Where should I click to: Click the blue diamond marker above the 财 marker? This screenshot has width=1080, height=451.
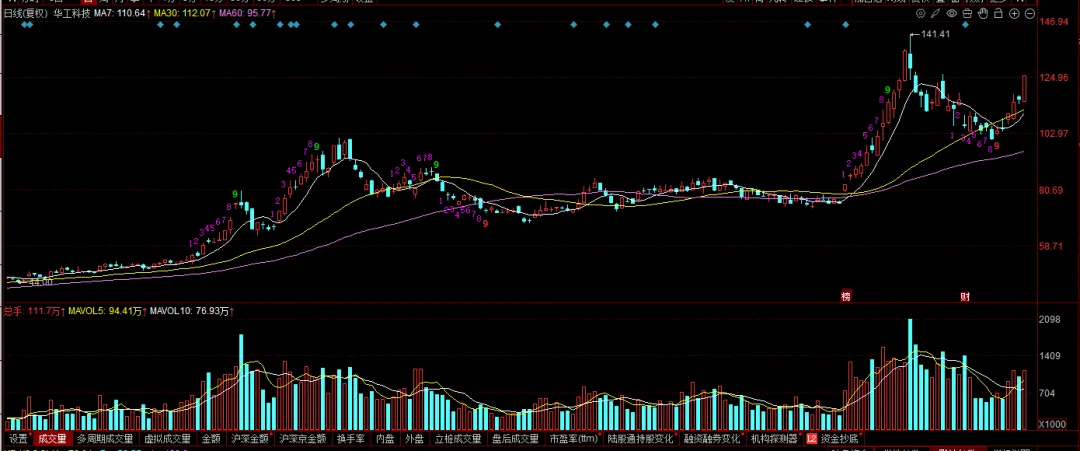coord(965,25)
